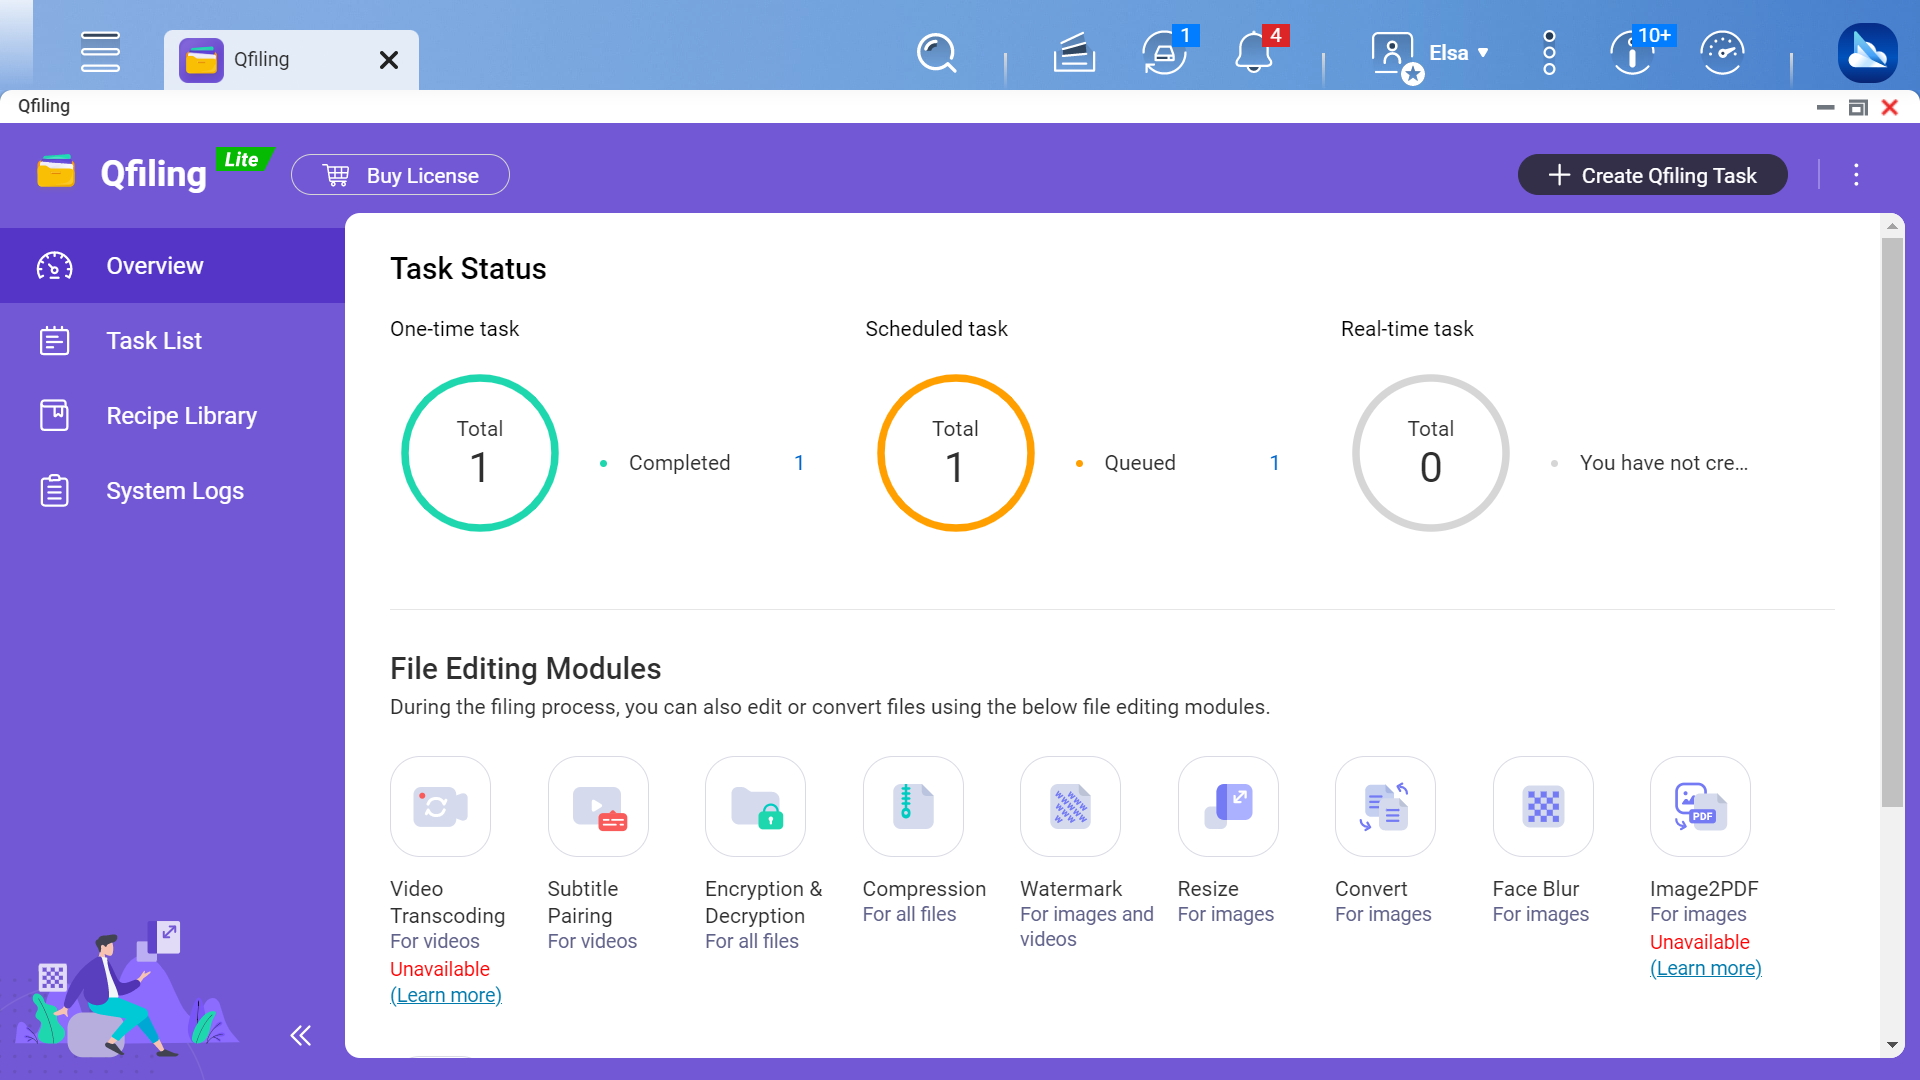Click the Task List sidebar item

click(x=154, y=340)
